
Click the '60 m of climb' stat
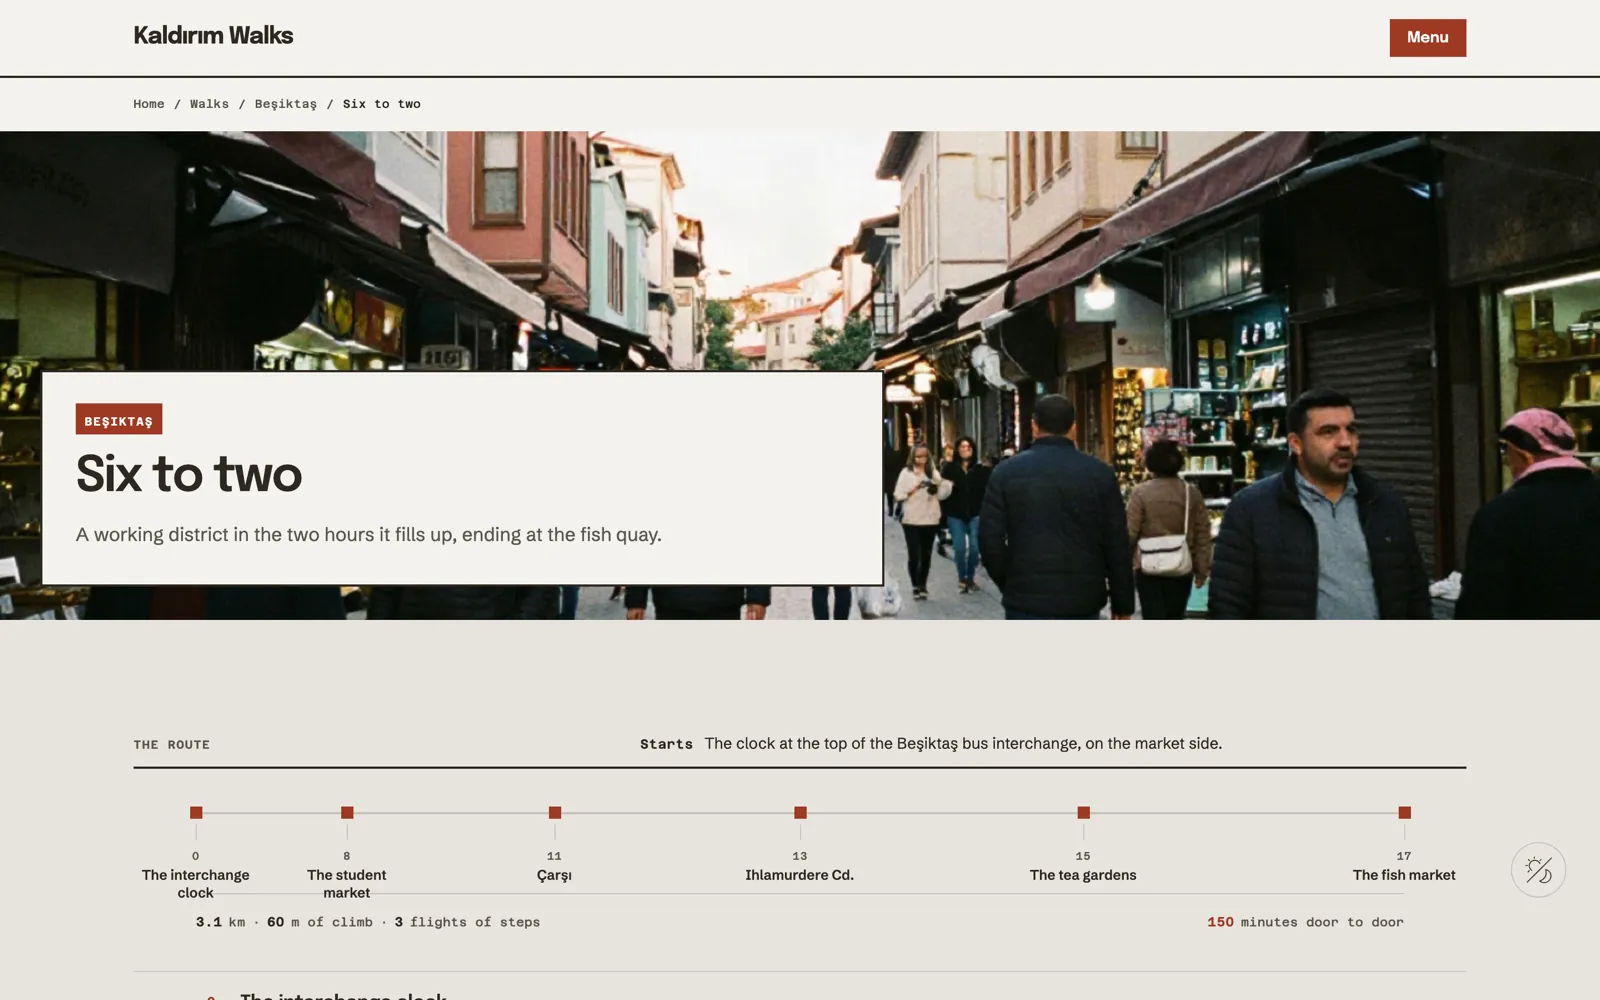[320, 922]
